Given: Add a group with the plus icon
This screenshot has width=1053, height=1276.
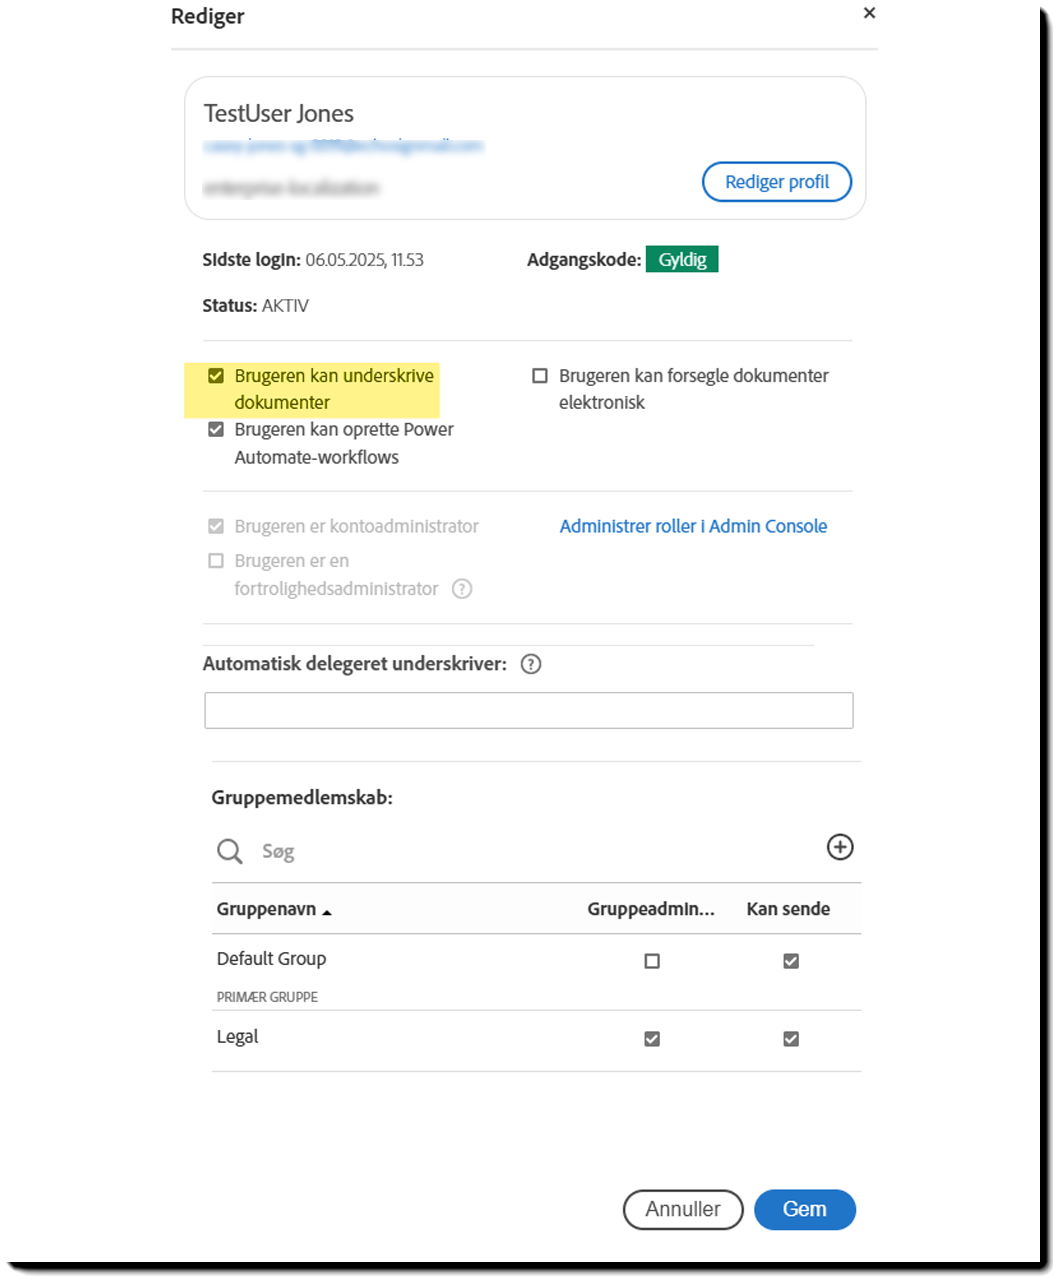Looking at the screenshot, I should (840, 847).
